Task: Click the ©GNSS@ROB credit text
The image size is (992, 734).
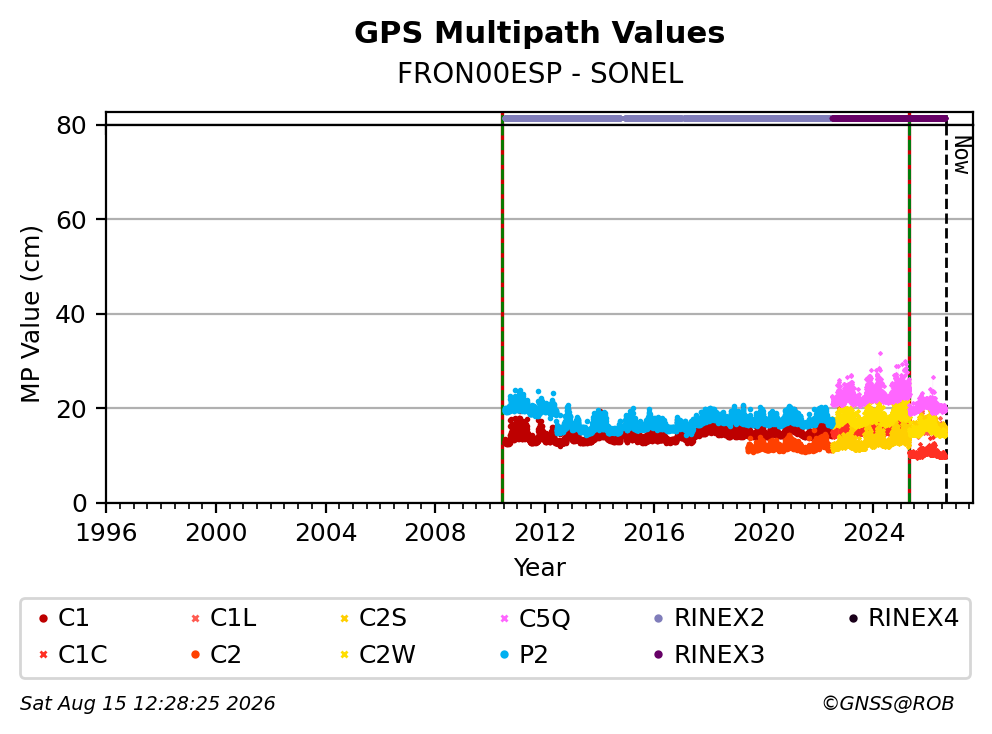Action: click(888, 704)
